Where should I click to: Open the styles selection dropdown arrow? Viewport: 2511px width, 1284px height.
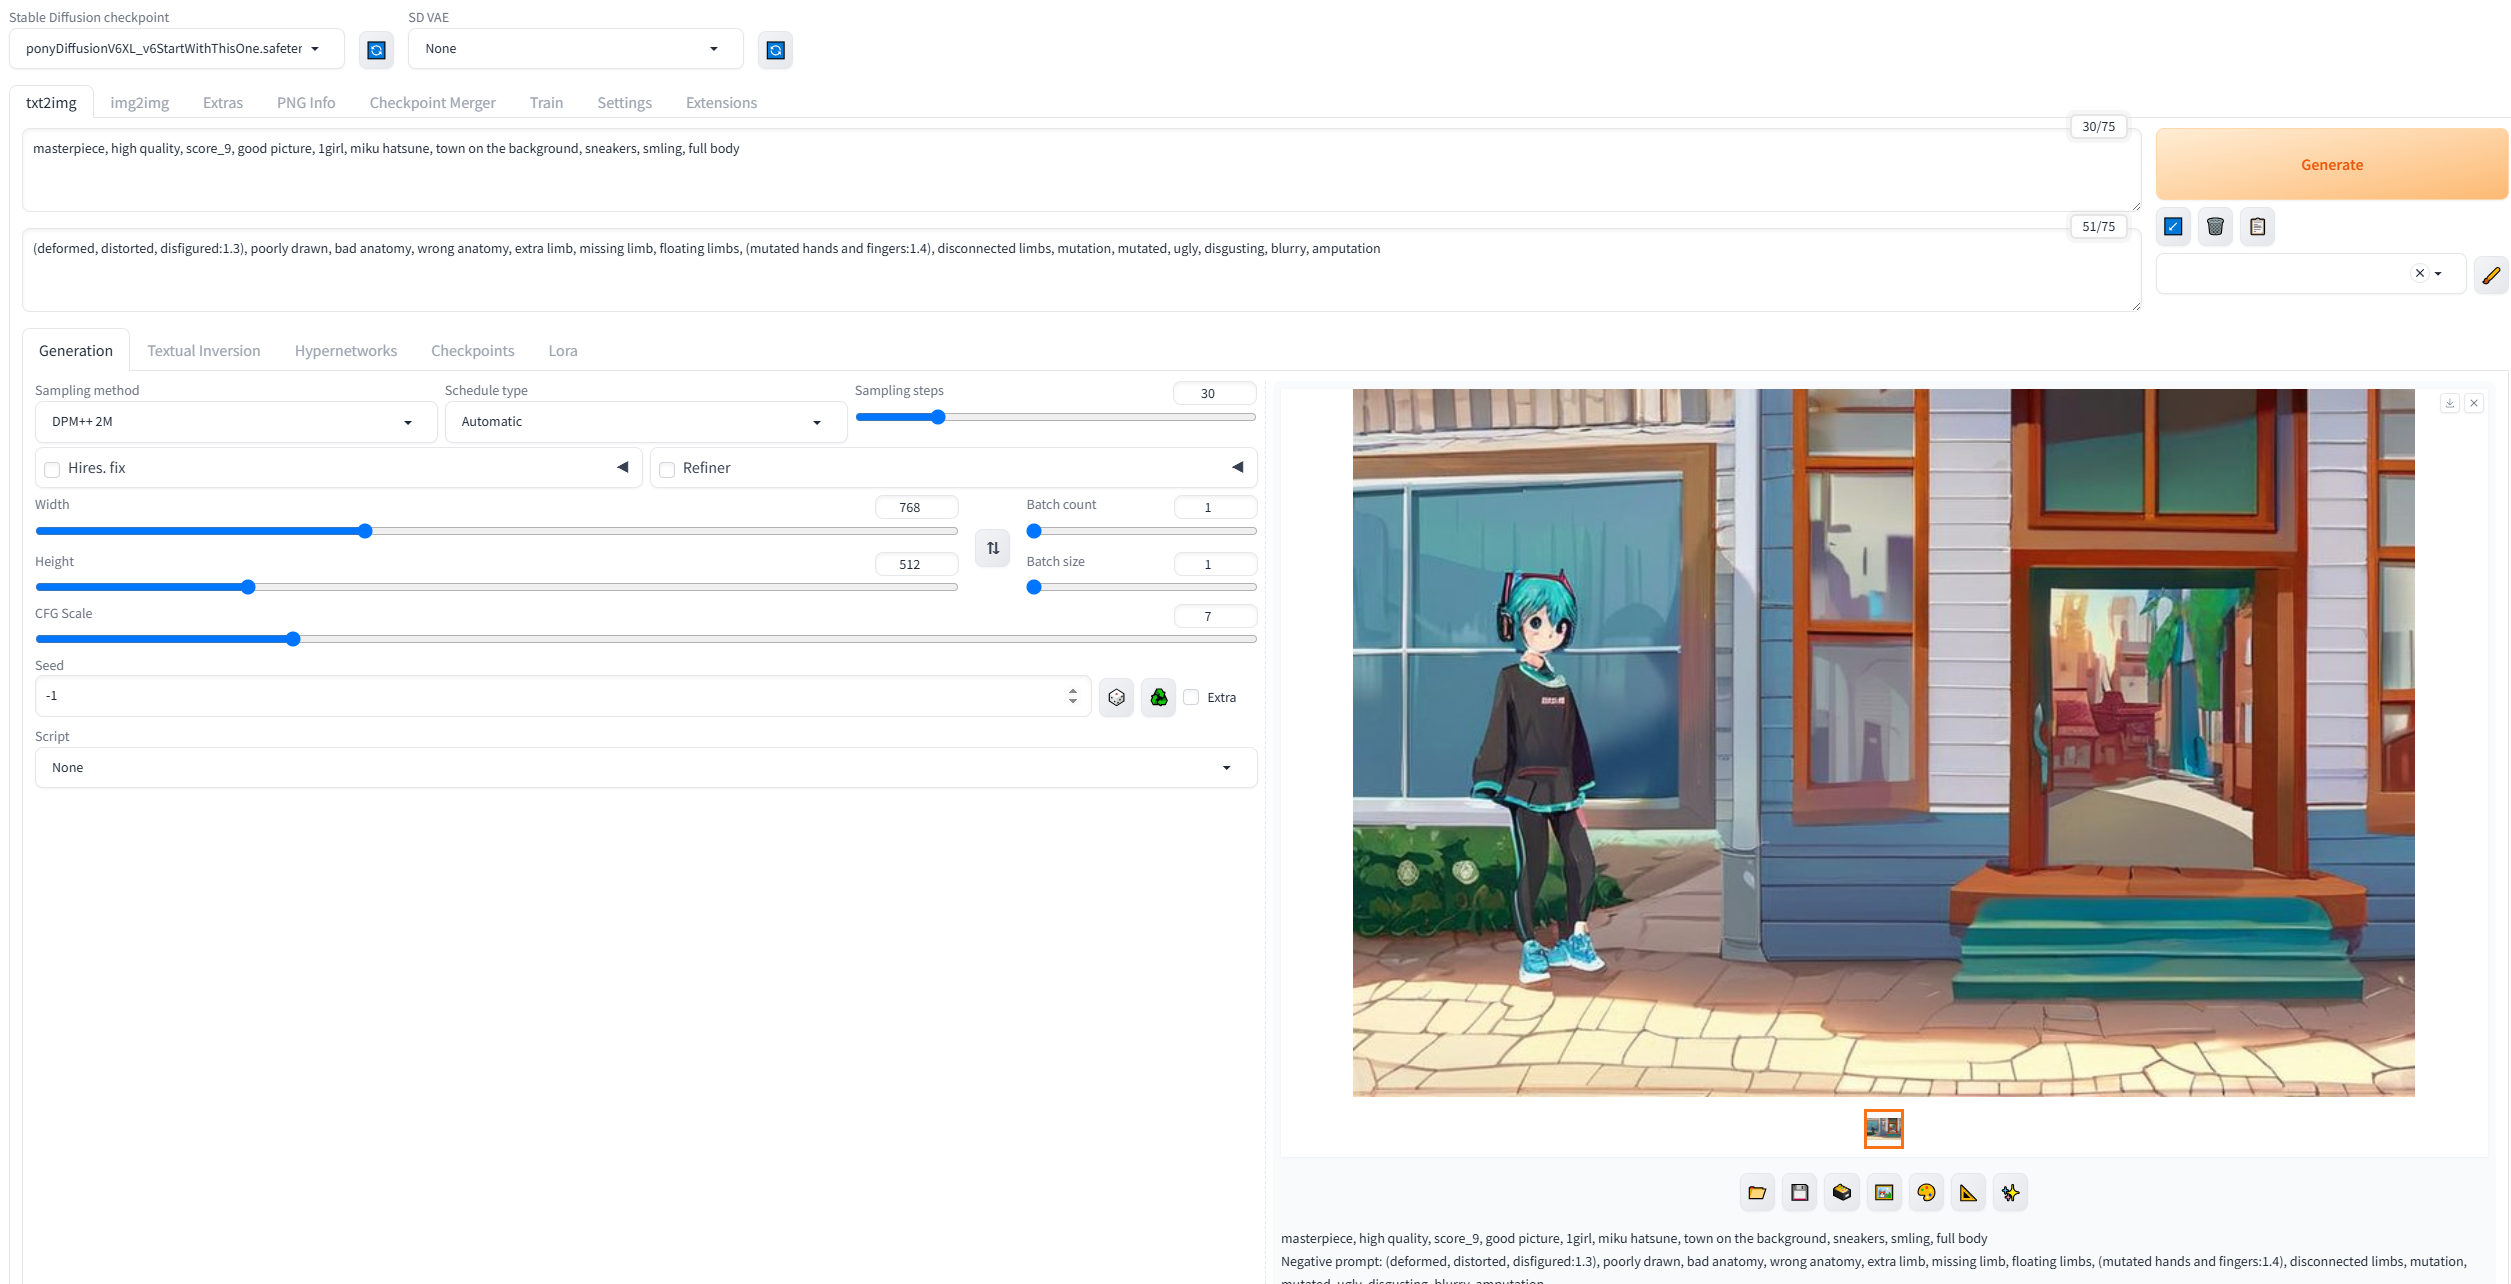click(2438, 274)
